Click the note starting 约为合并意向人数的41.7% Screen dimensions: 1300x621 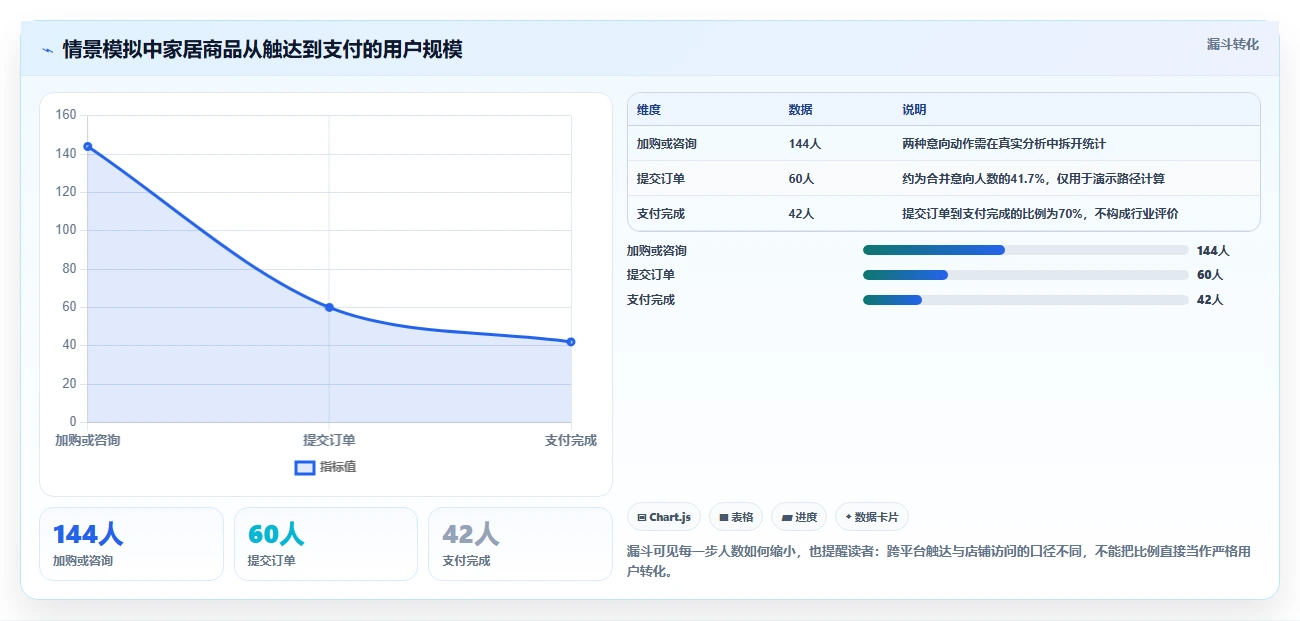click(1033, 179)
